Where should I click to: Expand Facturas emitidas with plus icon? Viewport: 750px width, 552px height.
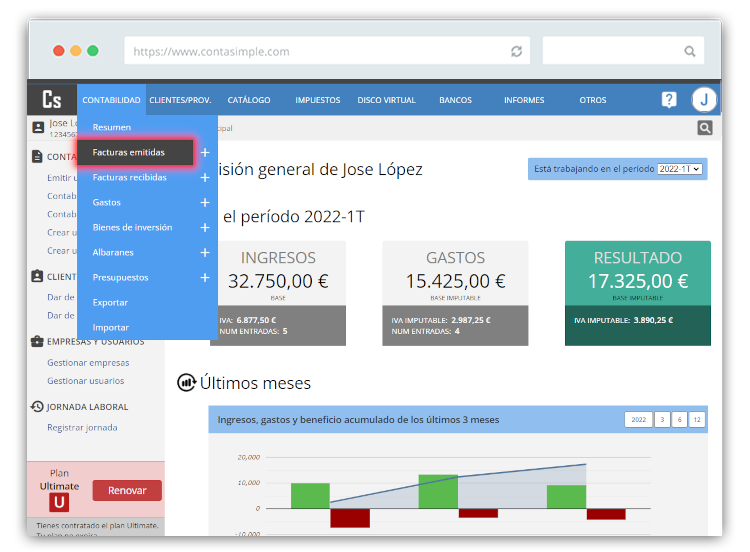coord(205,153)
